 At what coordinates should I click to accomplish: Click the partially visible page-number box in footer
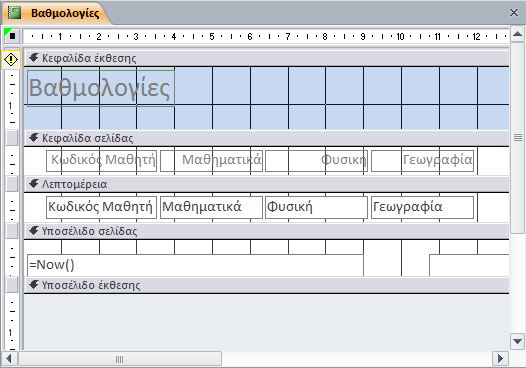[469, 265]
